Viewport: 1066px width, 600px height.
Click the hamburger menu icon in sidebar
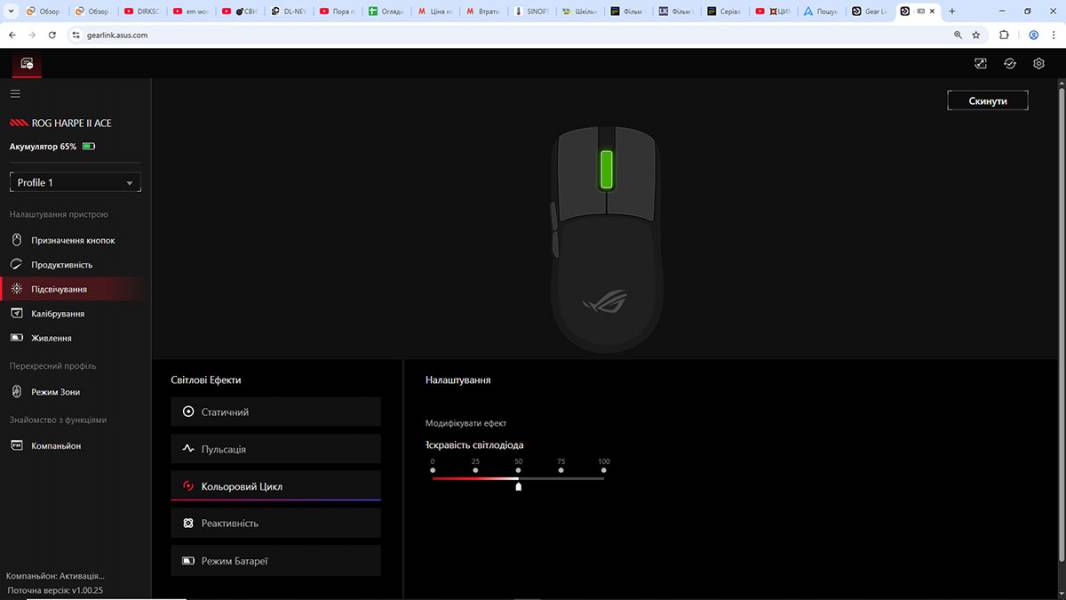[x=15, y=94]
